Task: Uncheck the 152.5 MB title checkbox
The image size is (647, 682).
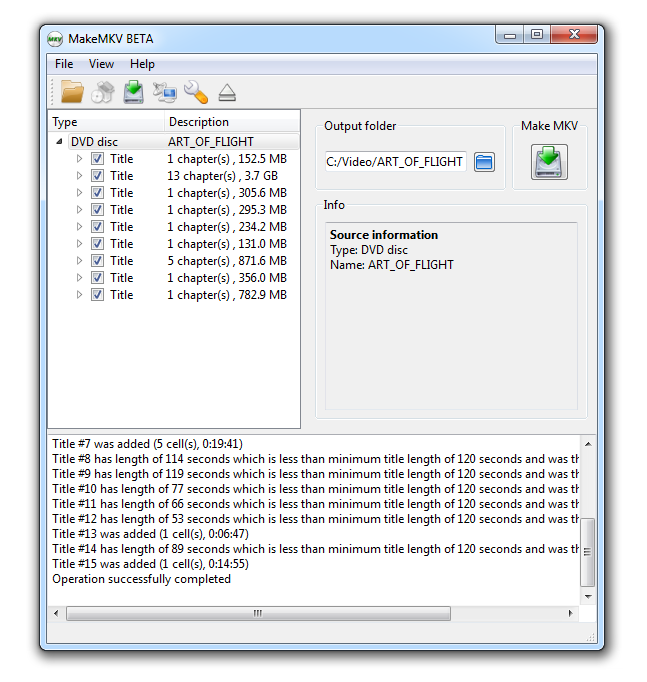Action: pos(97,159)
